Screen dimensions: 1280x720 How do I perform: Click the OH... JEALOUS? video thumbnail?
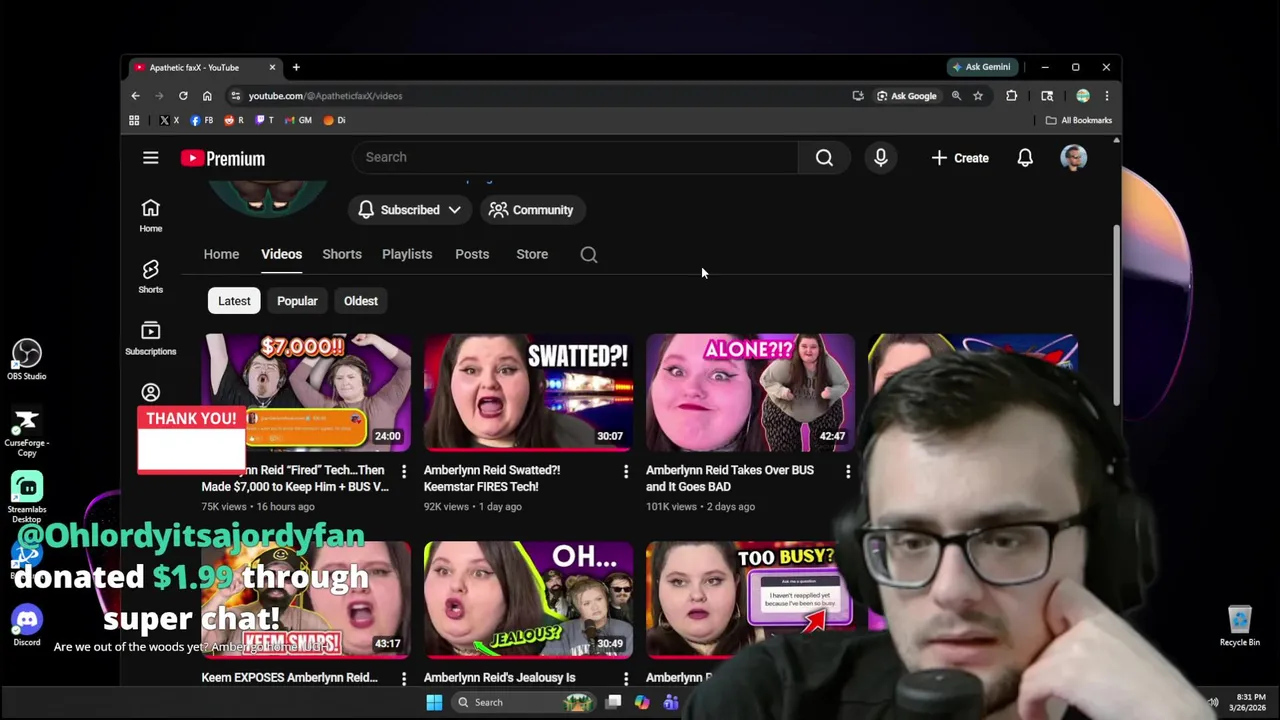point(528,600)
